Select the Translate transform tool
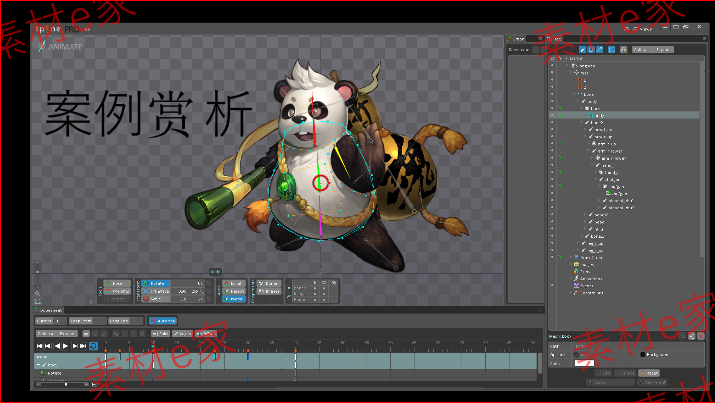This screenshot has width=715, height=403. (155, 291)
